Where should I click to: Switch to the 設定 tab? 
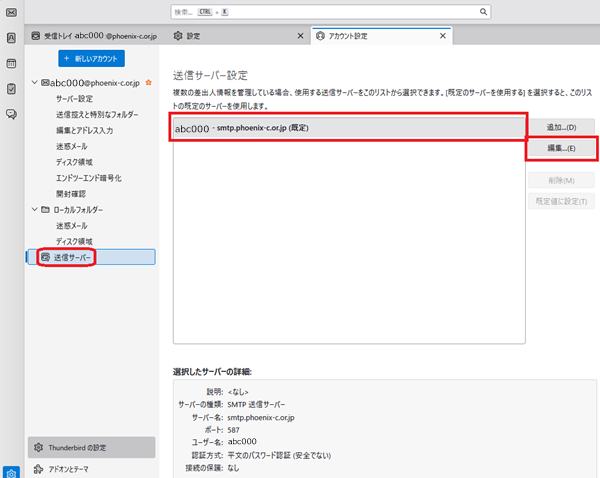(230, 35)
